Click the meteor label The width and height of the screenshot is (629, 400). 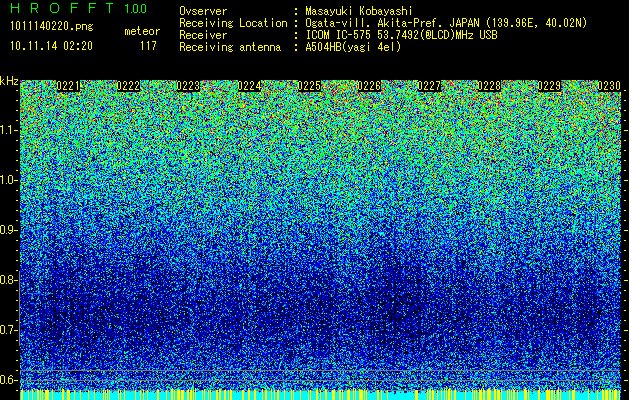(142, 31)
